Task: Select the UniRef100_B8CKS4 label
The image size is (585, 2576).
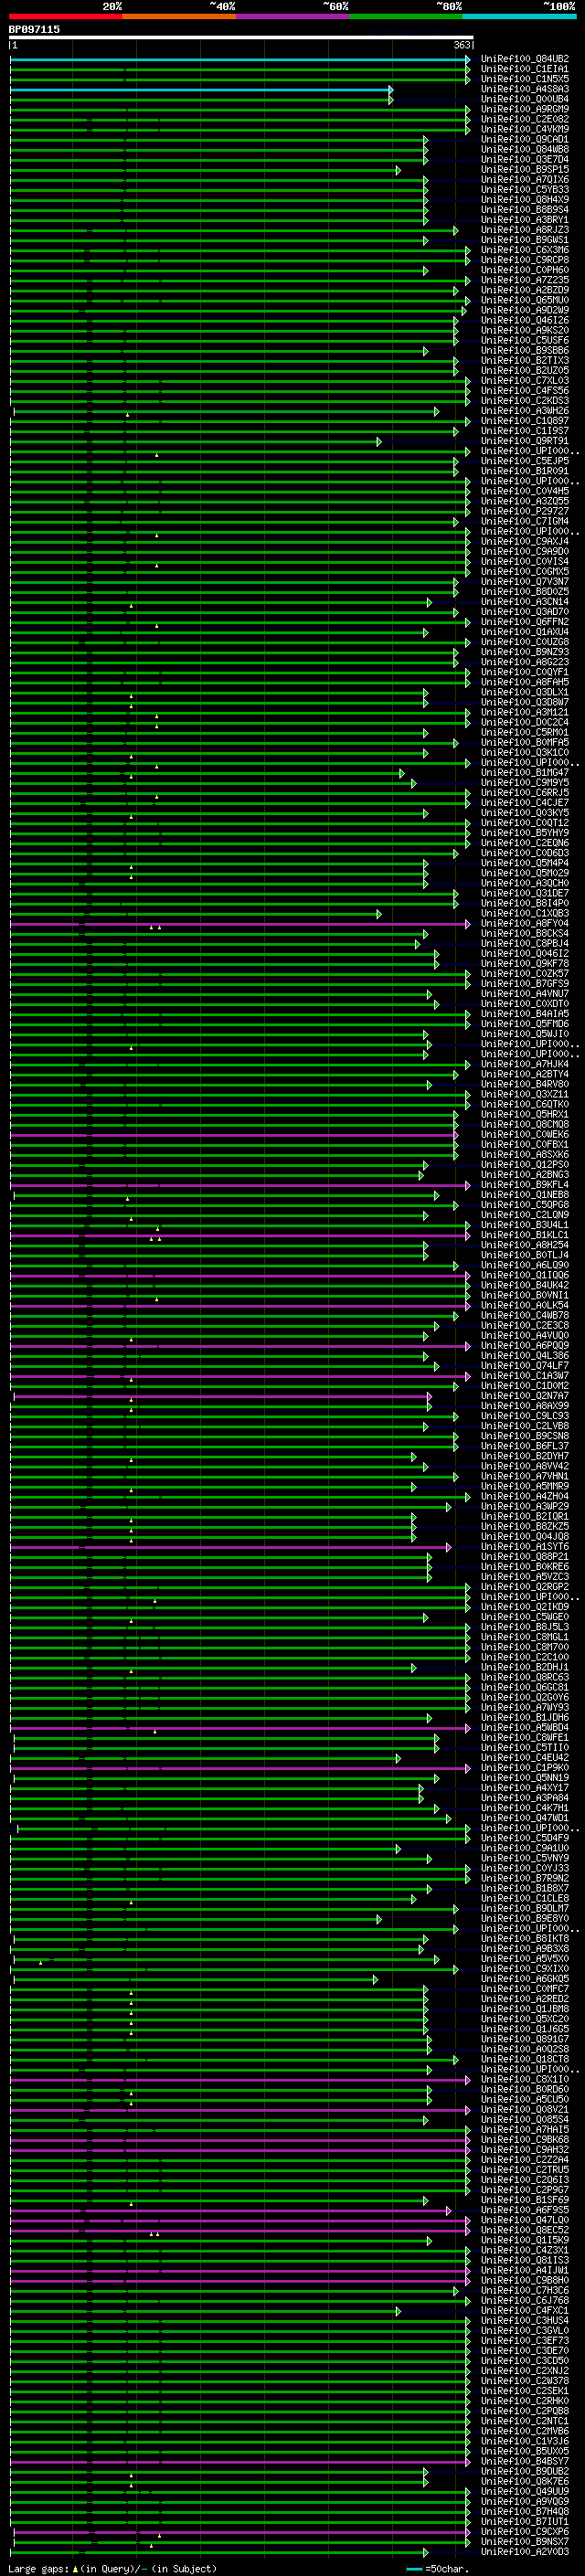Action: [x=525, y=933]
